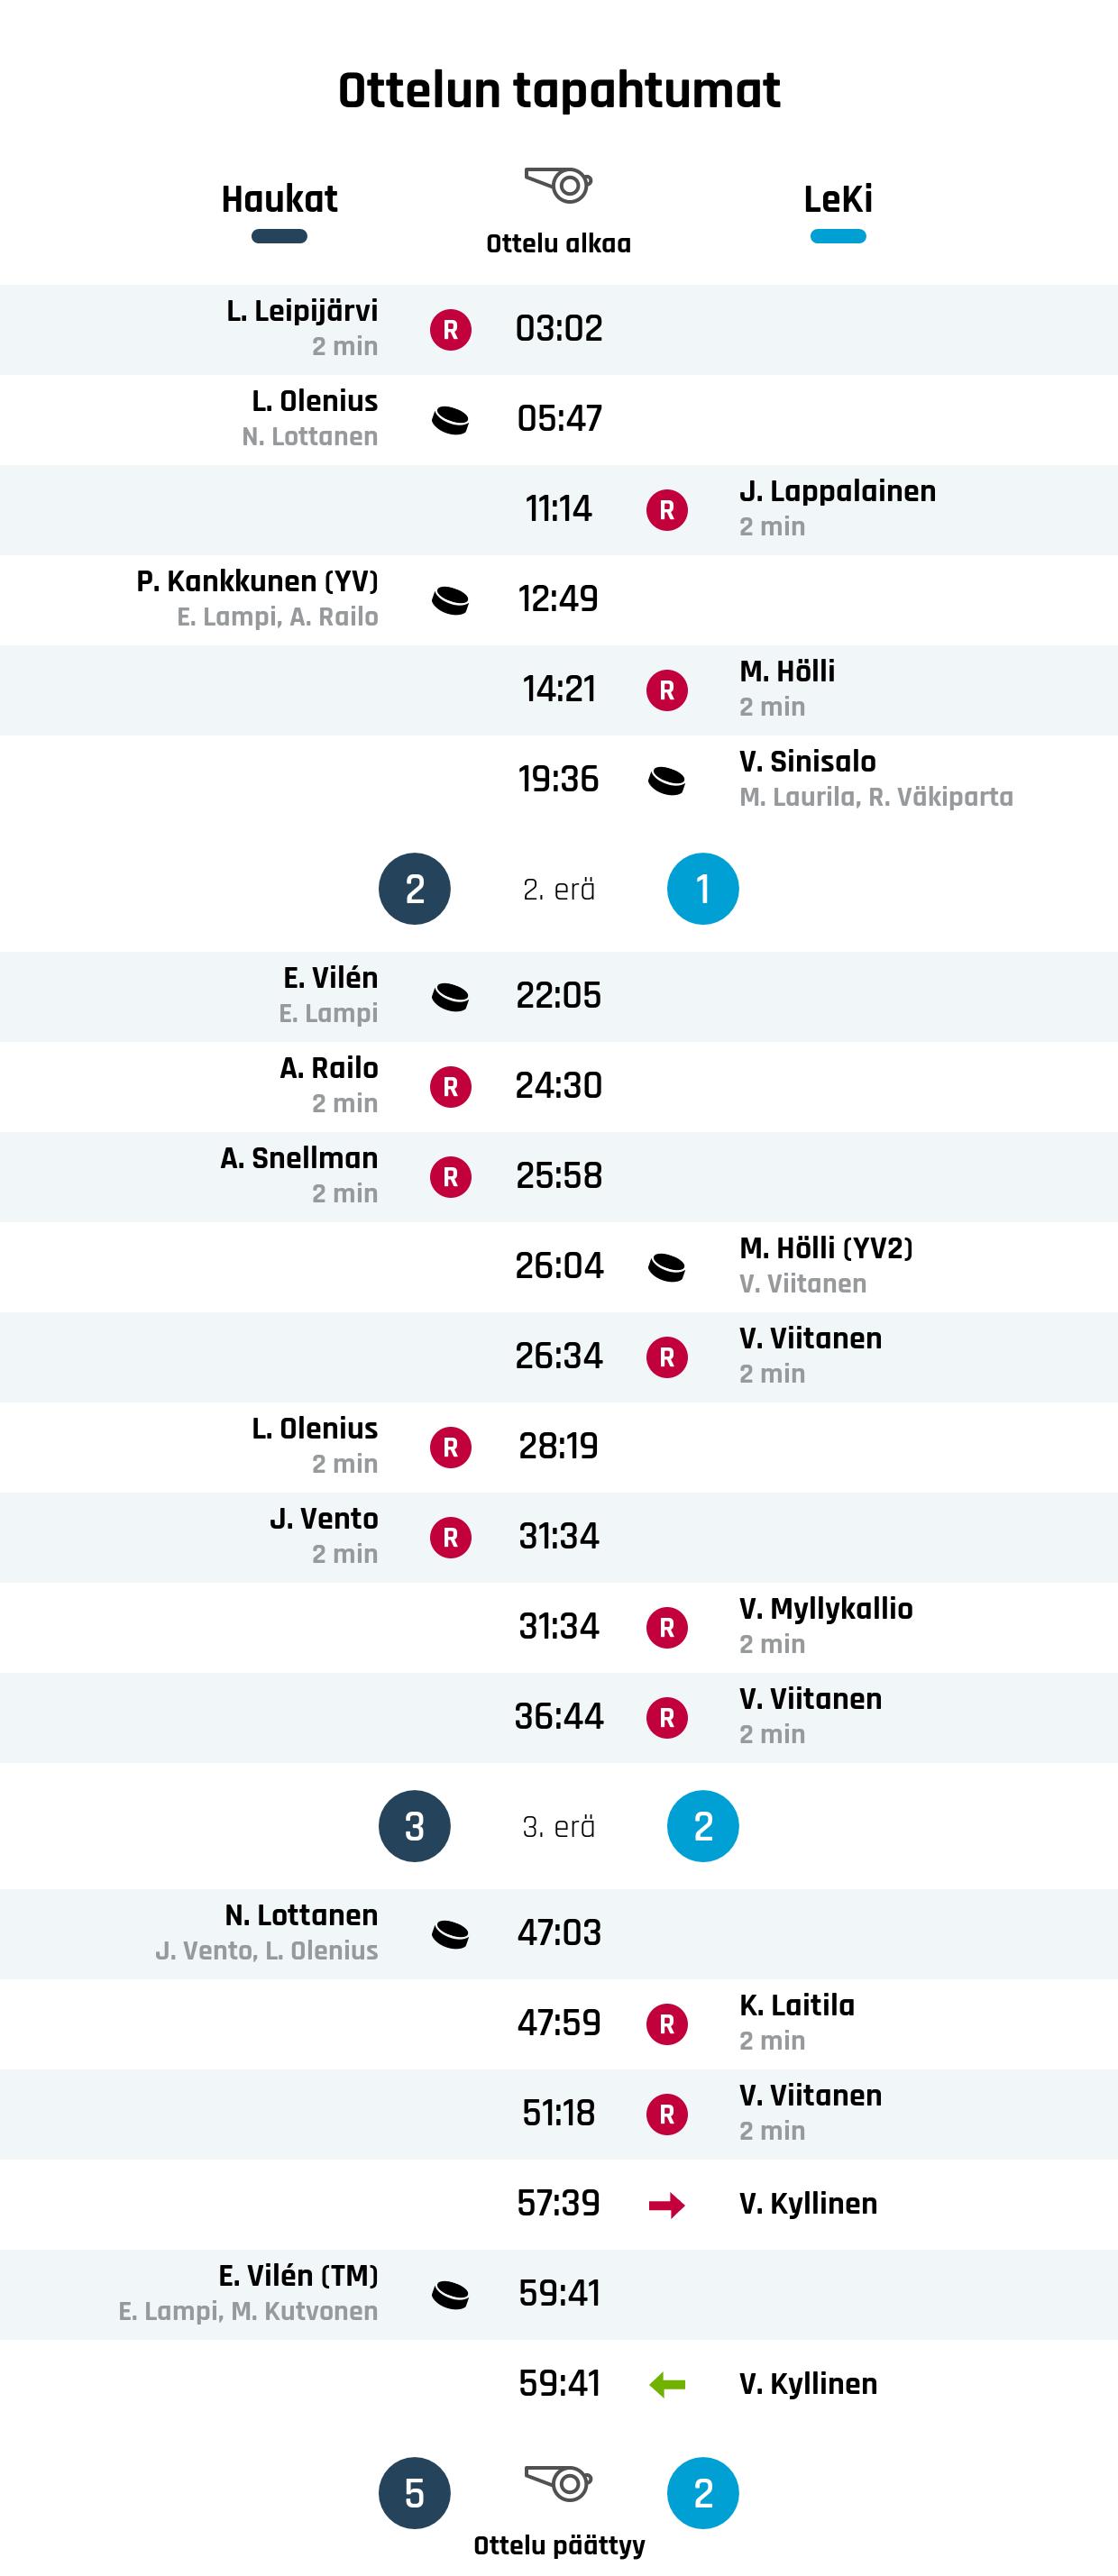The width and height of the screenshot is (1118, 2576).
Task: Click the penalty icon beside J. Lappalainen
Action: tap(666, 510)
